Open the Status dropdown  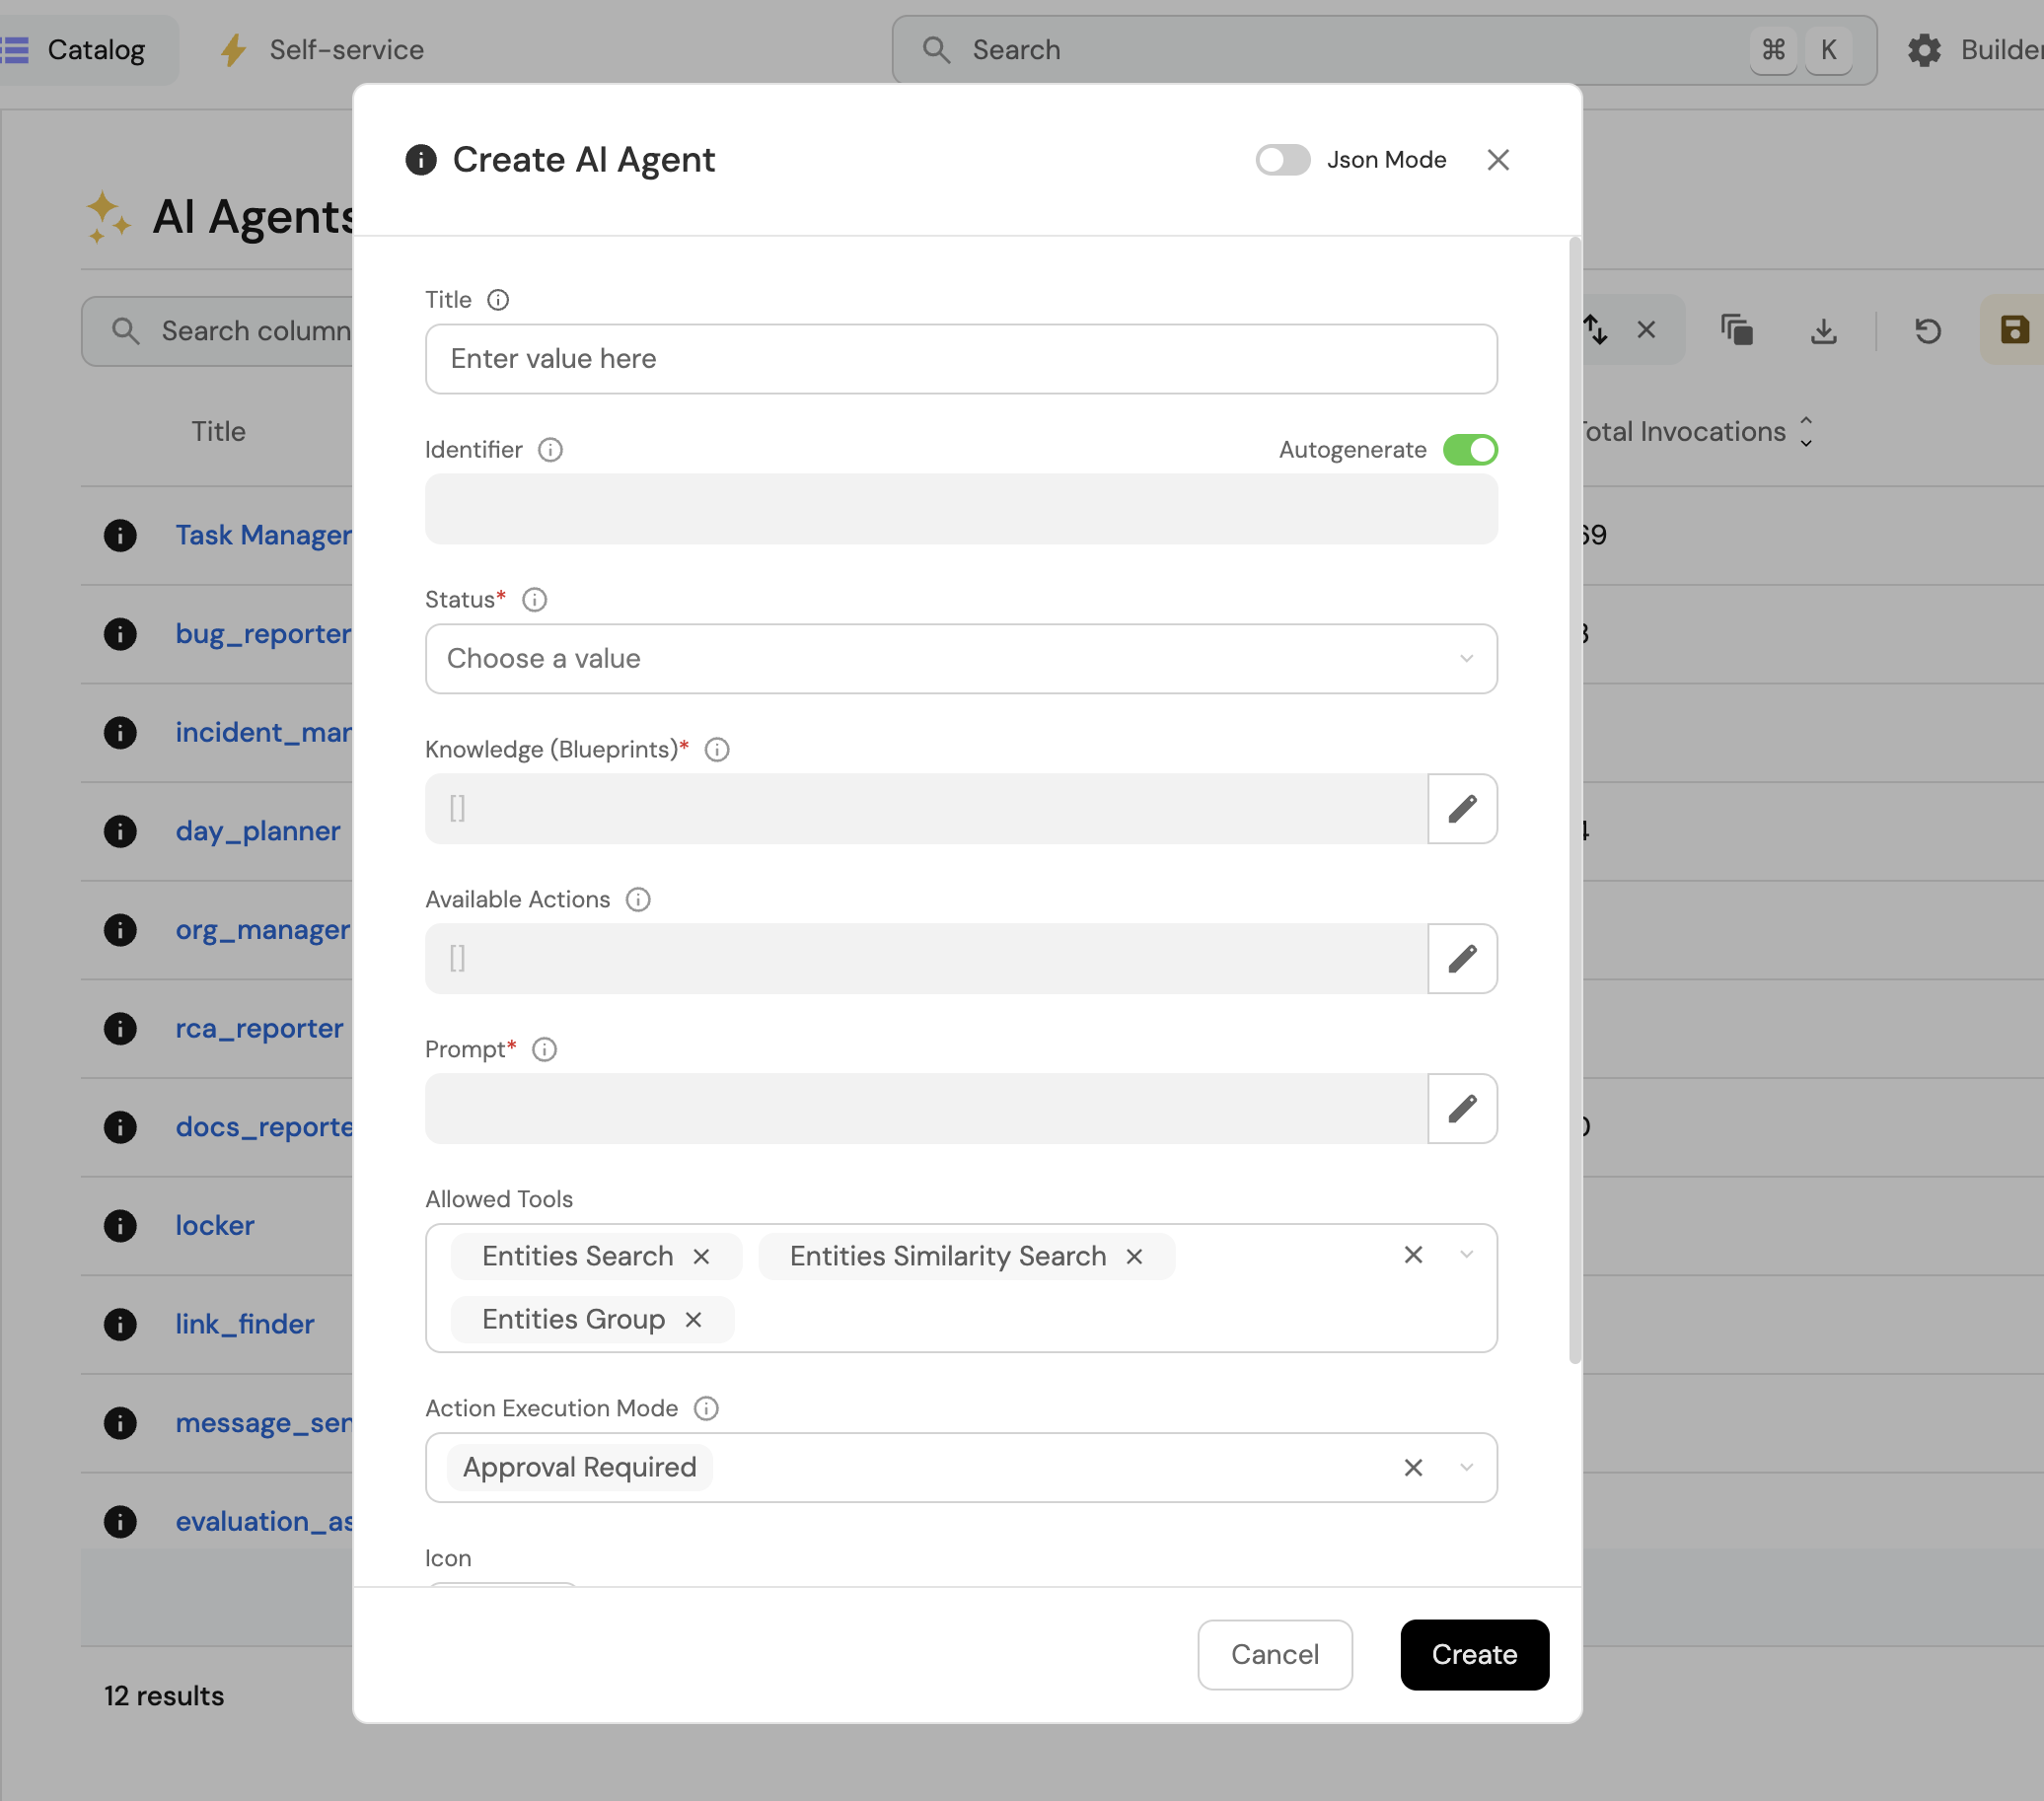[x=960, y=658]
